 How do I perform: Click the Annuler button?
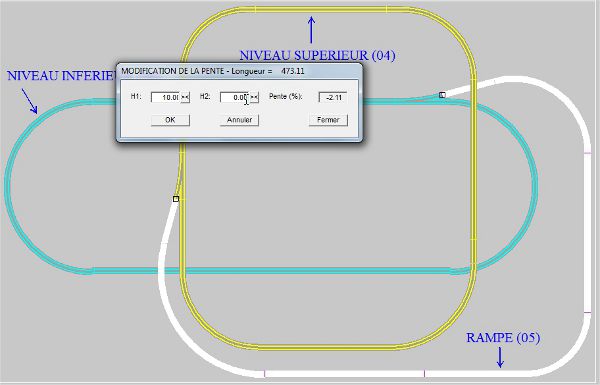point(239,120)
